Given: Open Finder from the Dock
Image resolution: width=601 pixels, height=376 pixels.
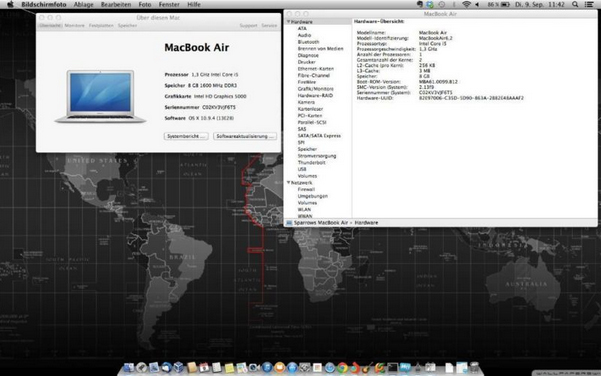Looking at the screenshot, I should click(129, 368).
